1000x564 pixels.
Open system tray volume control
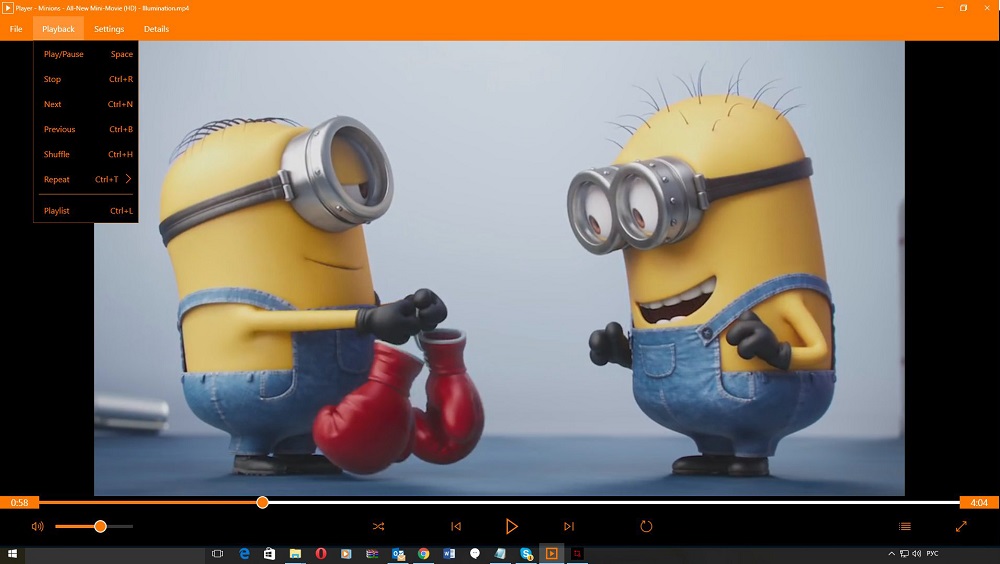916,554
